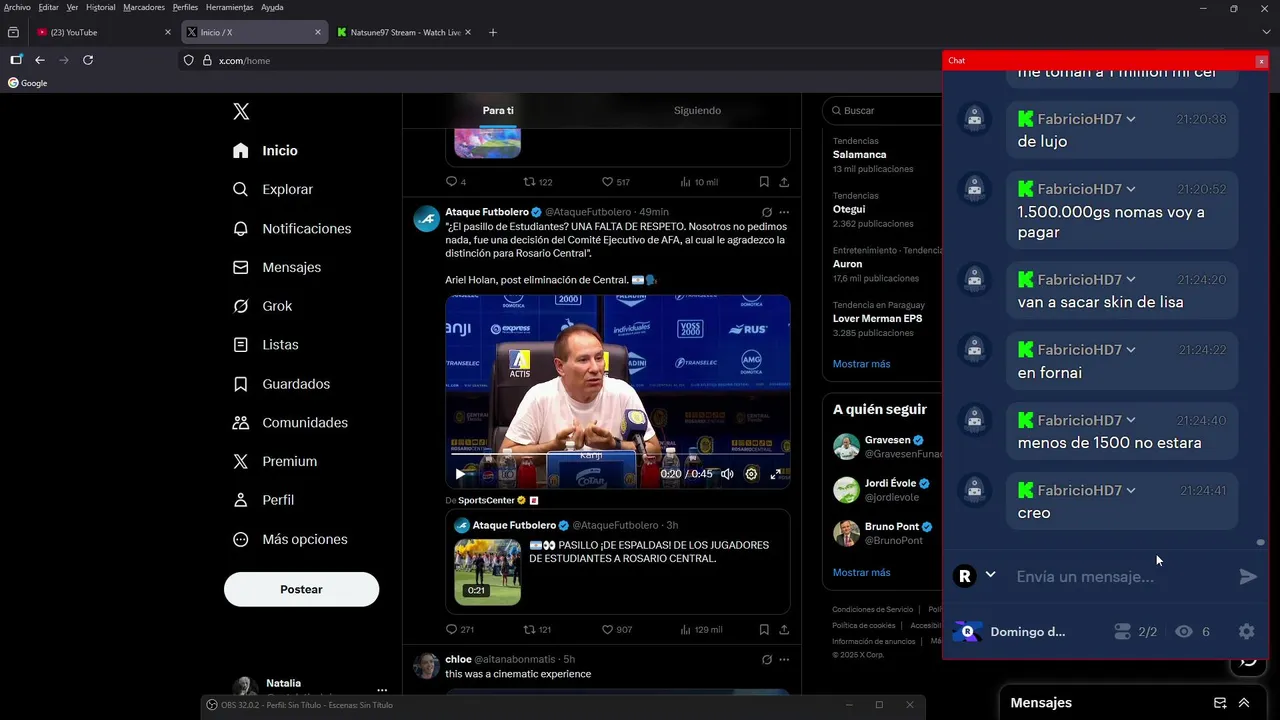
Task: Enter fullscreen on the video
Action: [775, 474]
